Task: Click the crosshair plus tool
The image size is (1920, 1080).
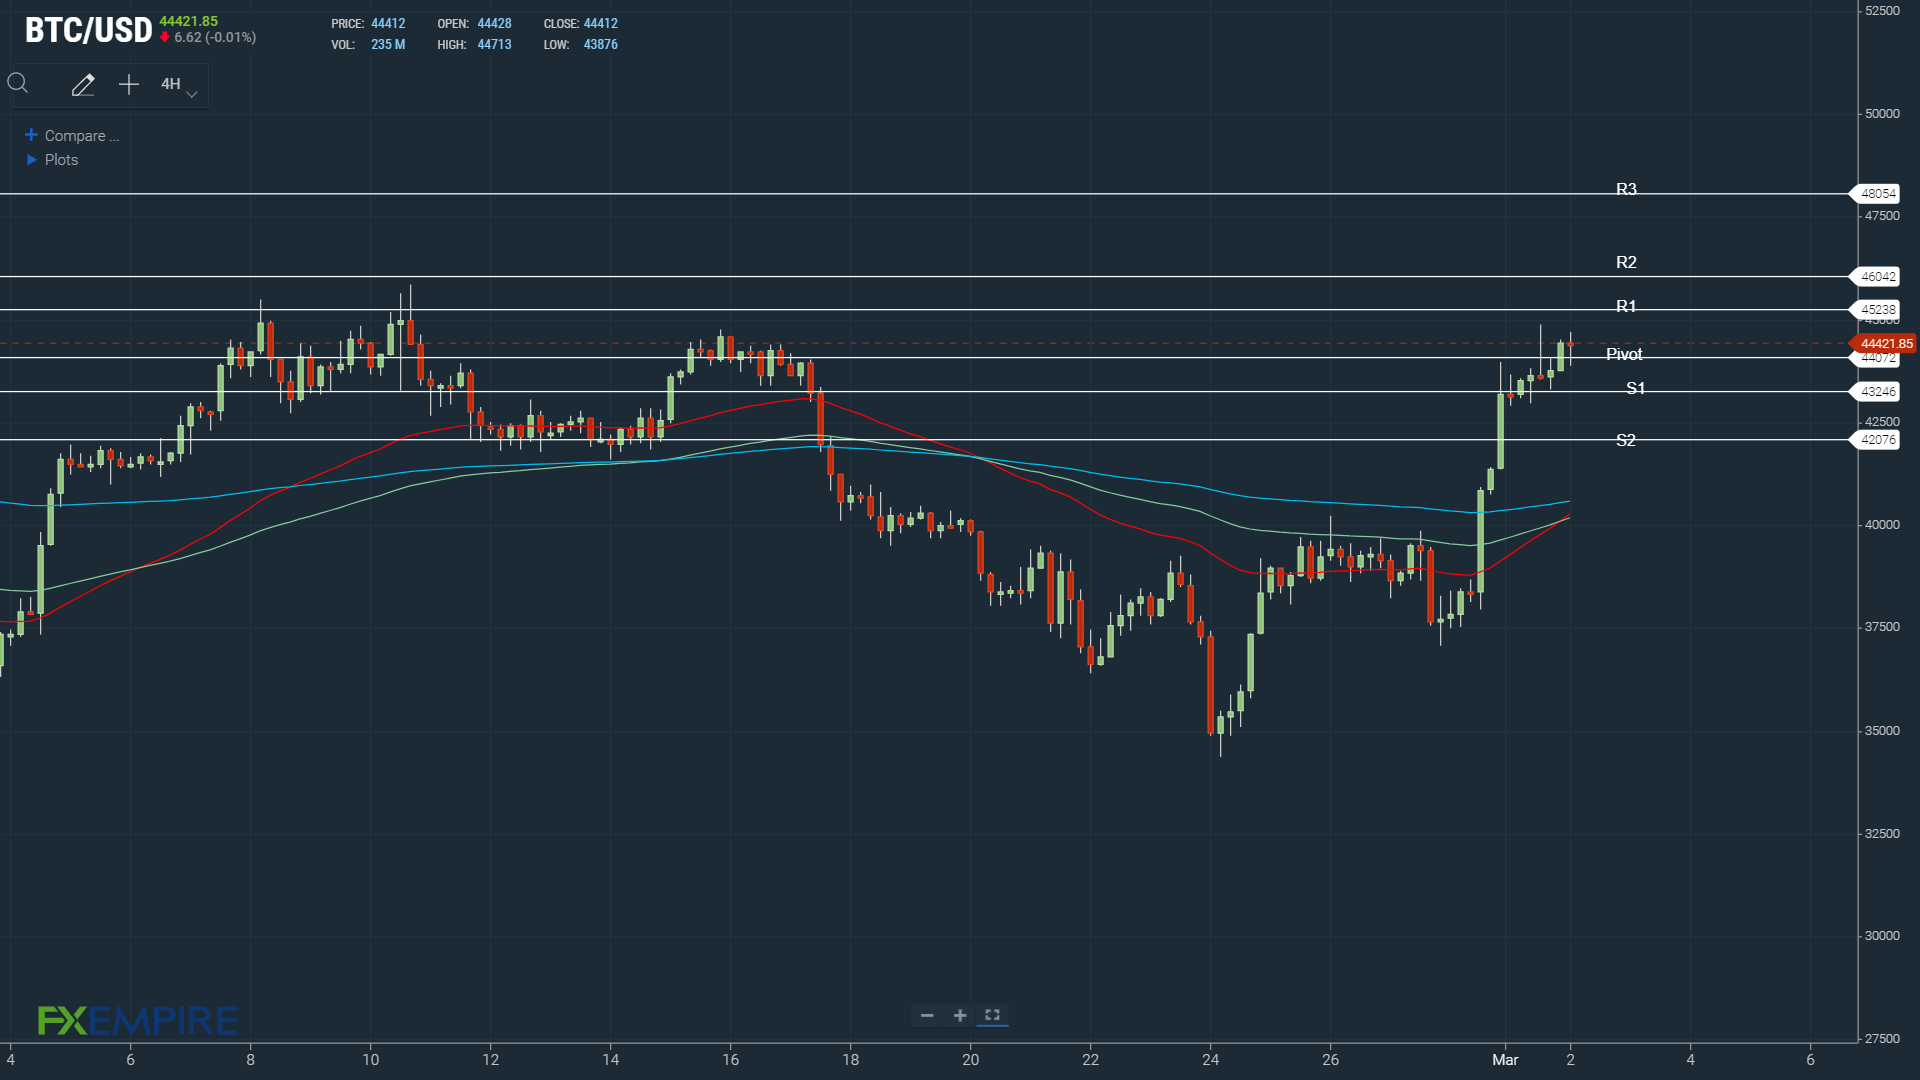Action: (x=129, y=85)
